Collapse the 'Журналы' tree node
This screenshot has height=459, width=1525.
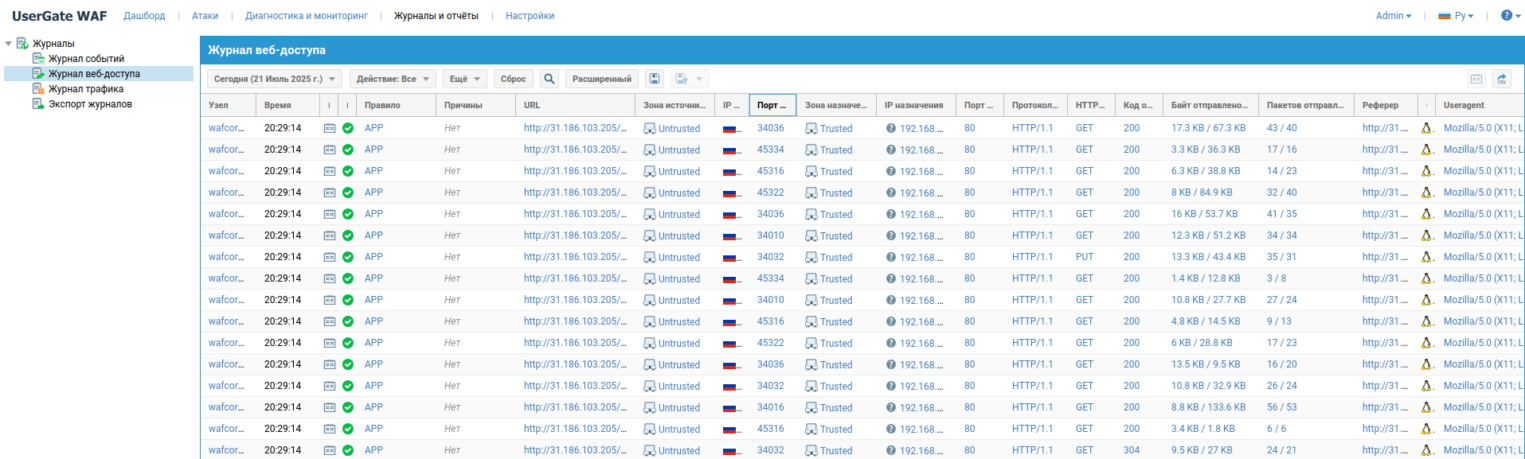pyautogui.click(x=9, y=43)
